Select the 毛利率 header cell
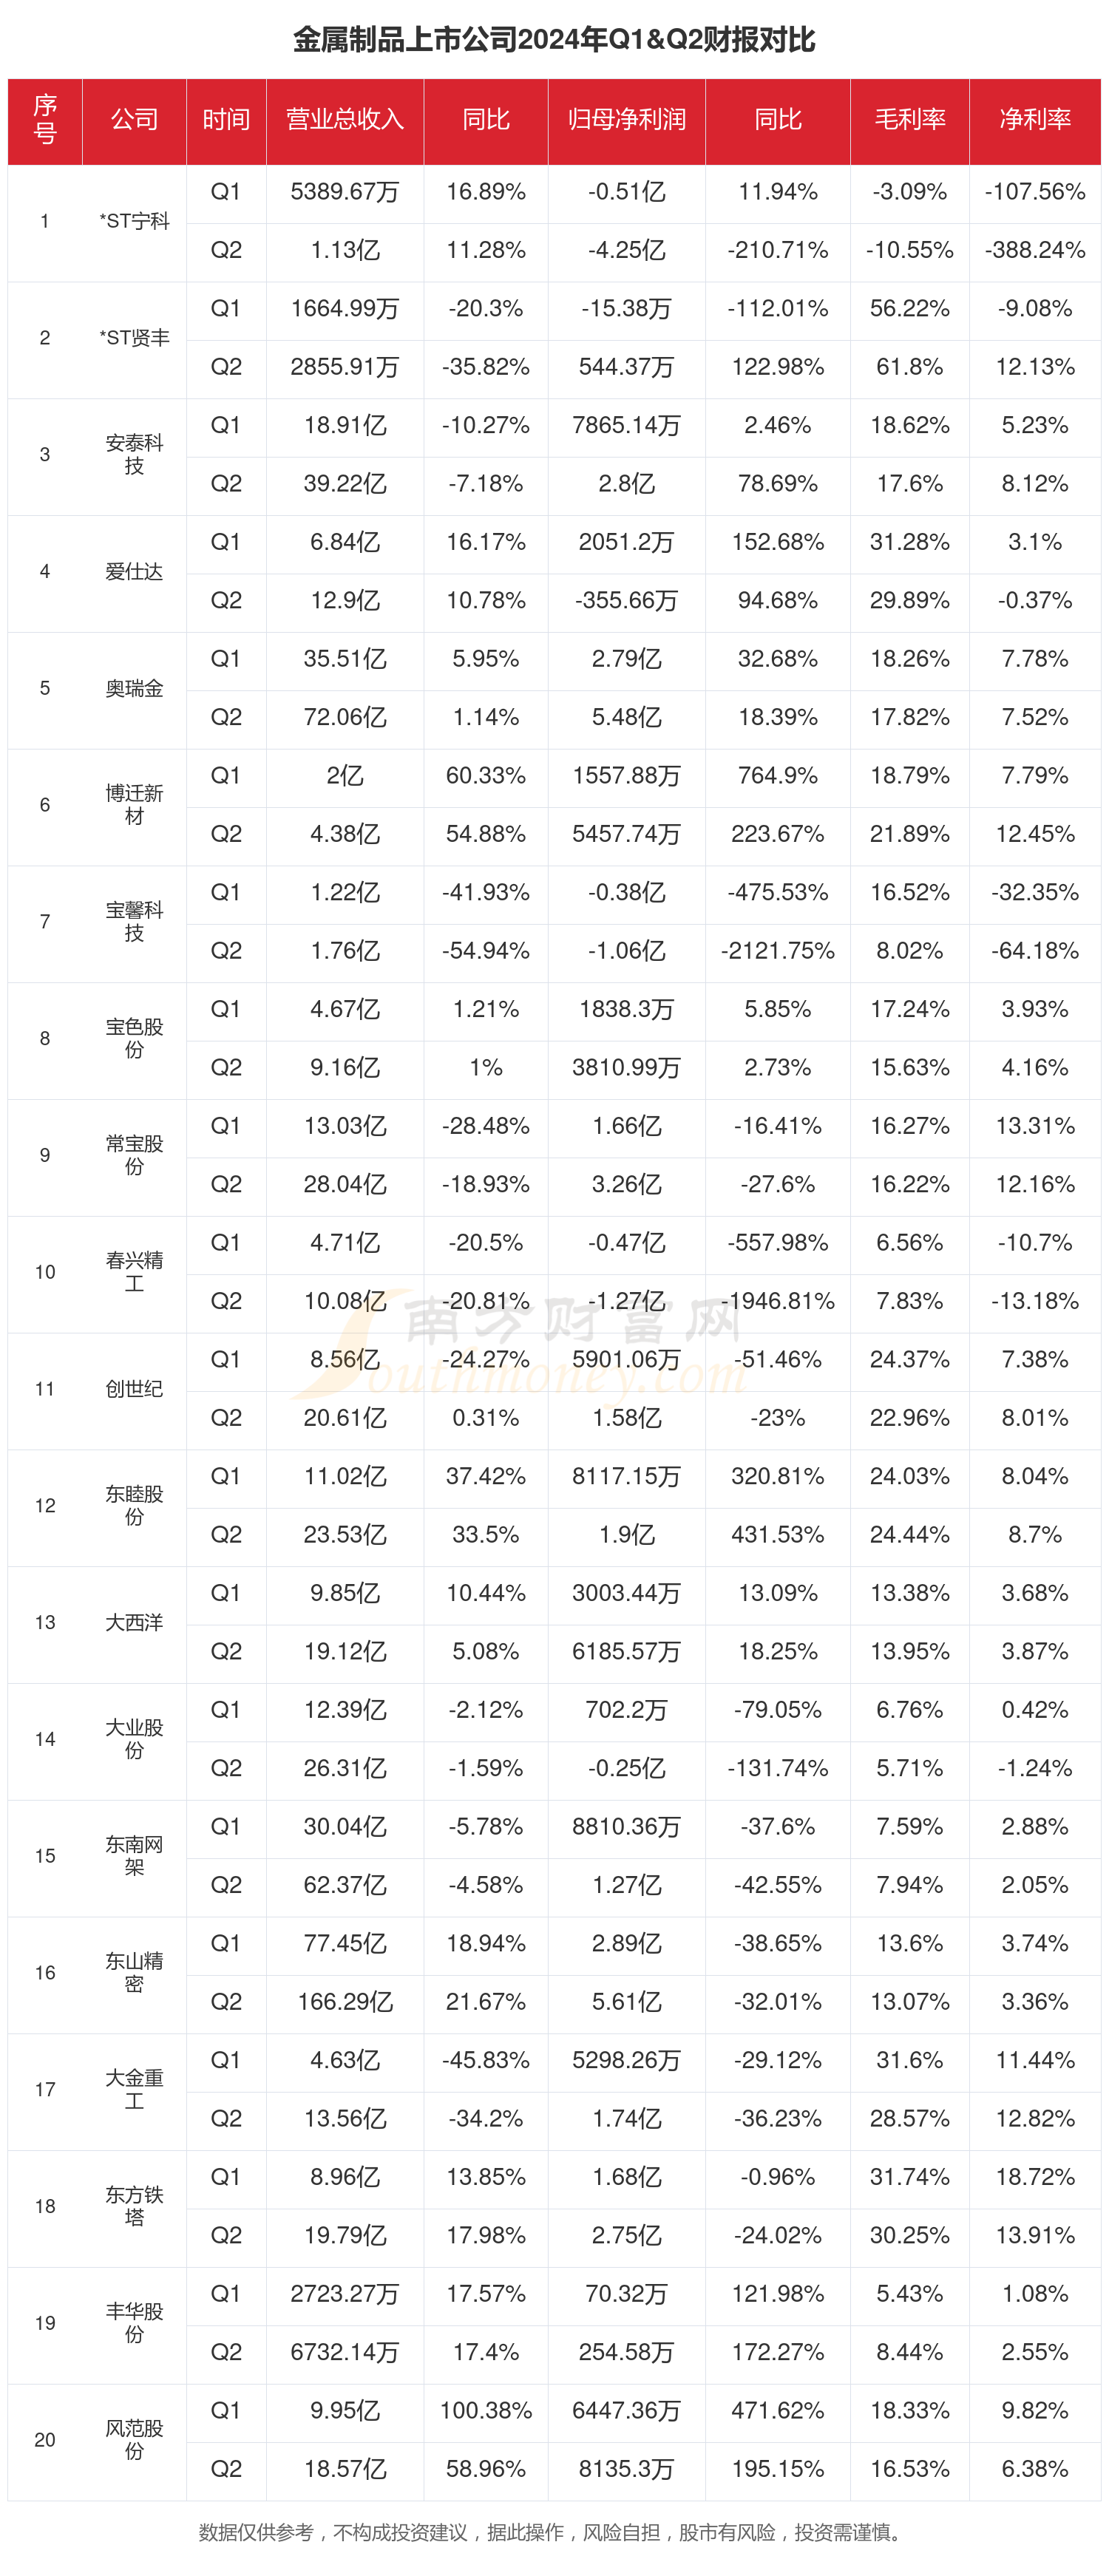This screenshot has height=2576, width=1109. (910, 121)
